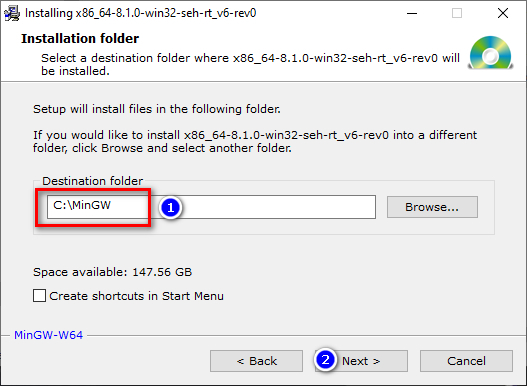Close the installer with the X button
Image resolution: width=527 pixels, height=386 pixels.
503,13
